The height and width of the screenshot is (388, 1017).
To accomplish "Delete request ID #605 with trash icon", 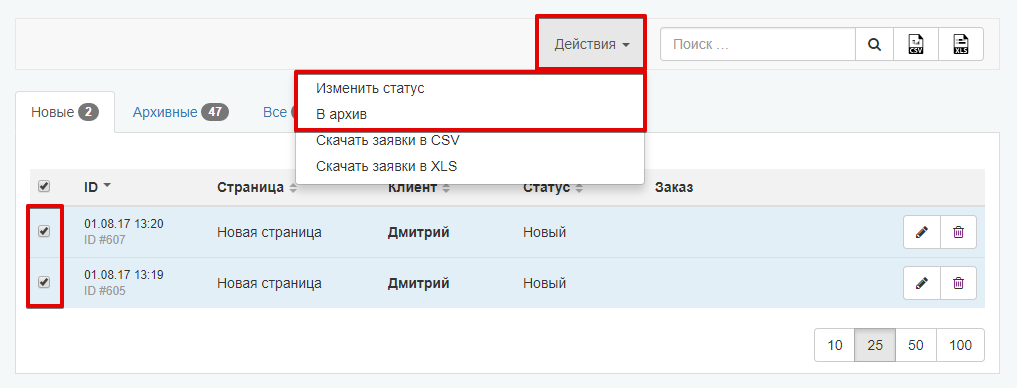I will pos(958,283).
